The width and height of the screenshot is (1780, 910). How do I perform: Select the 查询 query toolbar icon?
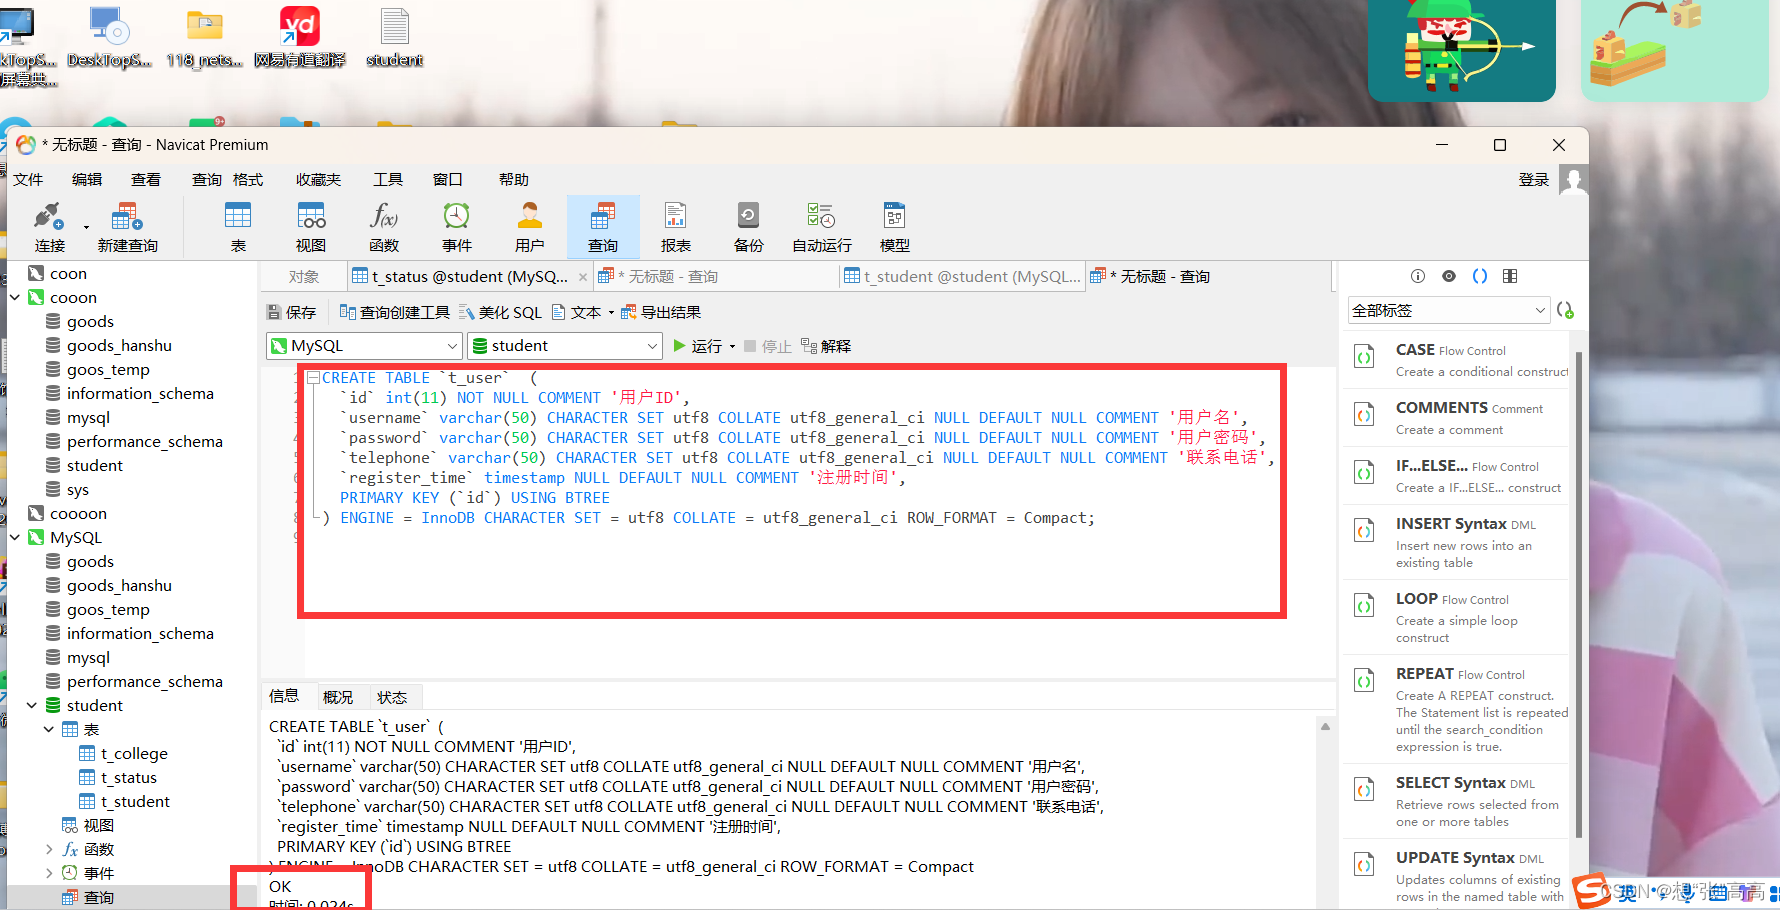point(603,226)
